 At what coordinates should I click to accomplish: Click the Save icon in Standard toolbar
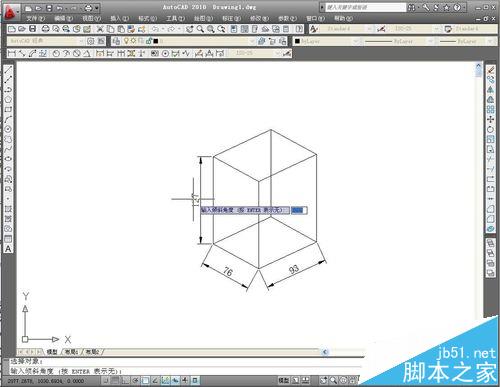pos(32,29)
